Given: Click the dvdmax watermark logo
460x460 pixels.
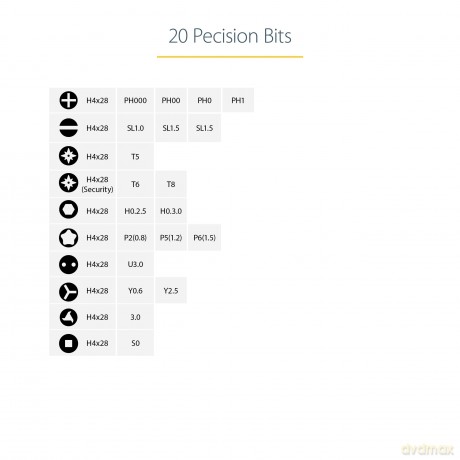Looking at the screenshot, I should point(427,450).
